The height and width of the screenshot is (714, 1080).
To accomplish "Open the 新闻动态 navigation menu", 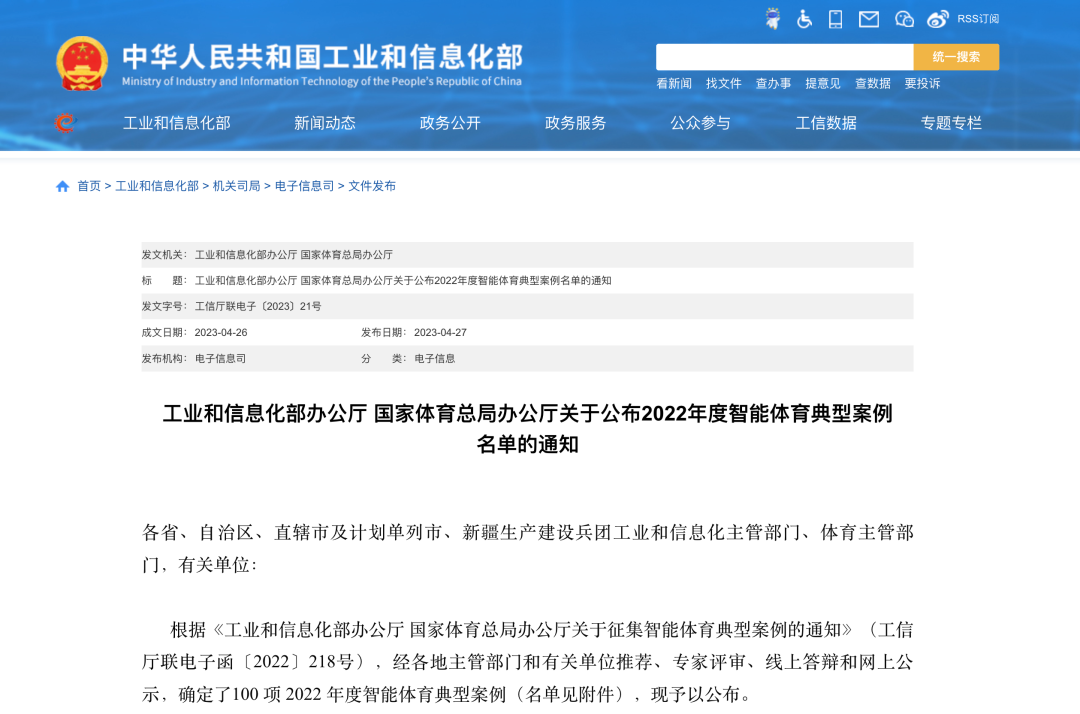I will coord(324,123).
